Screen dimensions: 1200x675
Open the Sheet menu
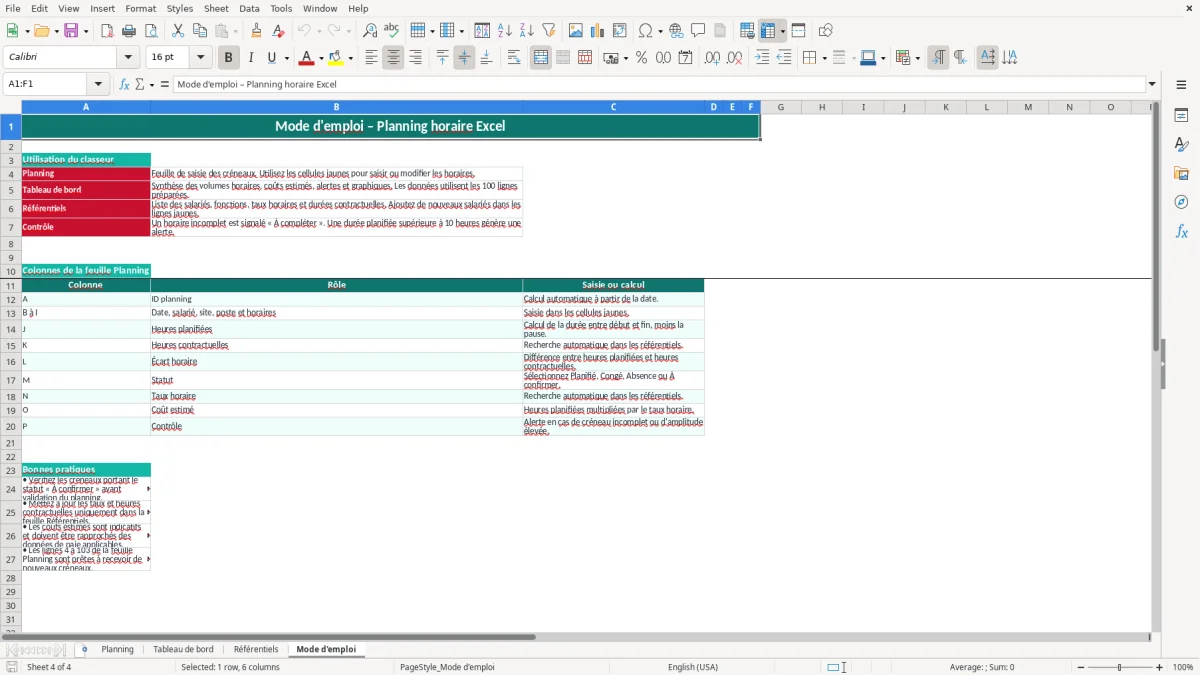coord(216,8)
